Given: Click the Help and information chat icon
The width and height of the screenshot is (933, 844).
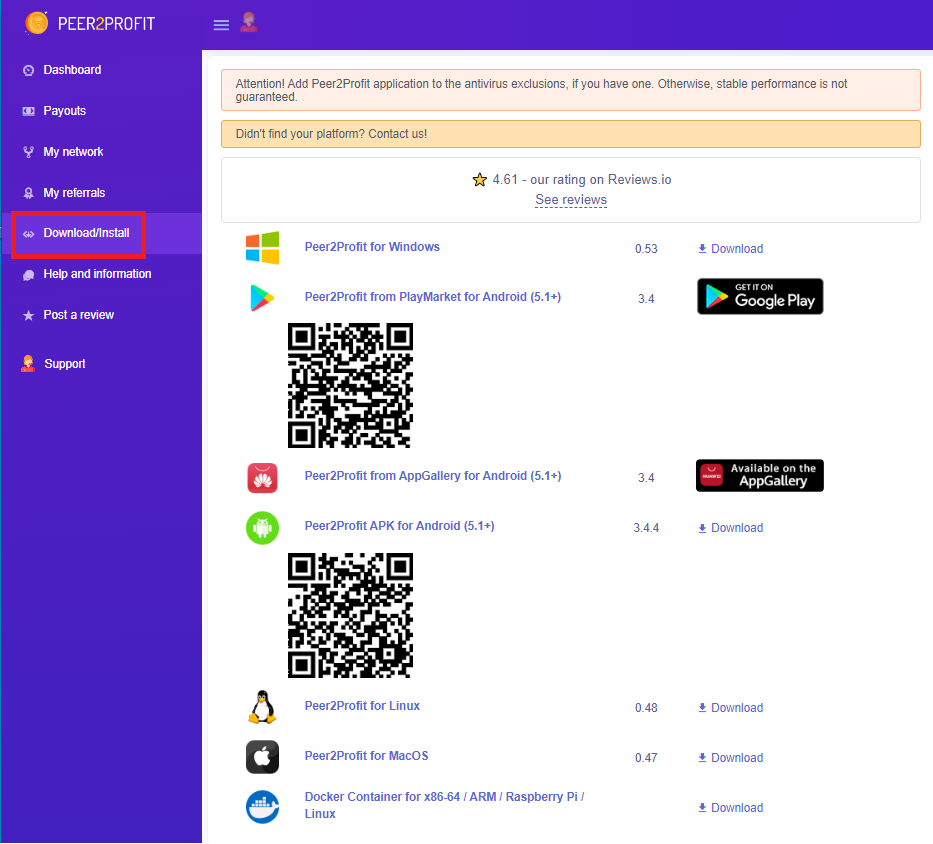Looking at the screenshot, I should (29, 275).
